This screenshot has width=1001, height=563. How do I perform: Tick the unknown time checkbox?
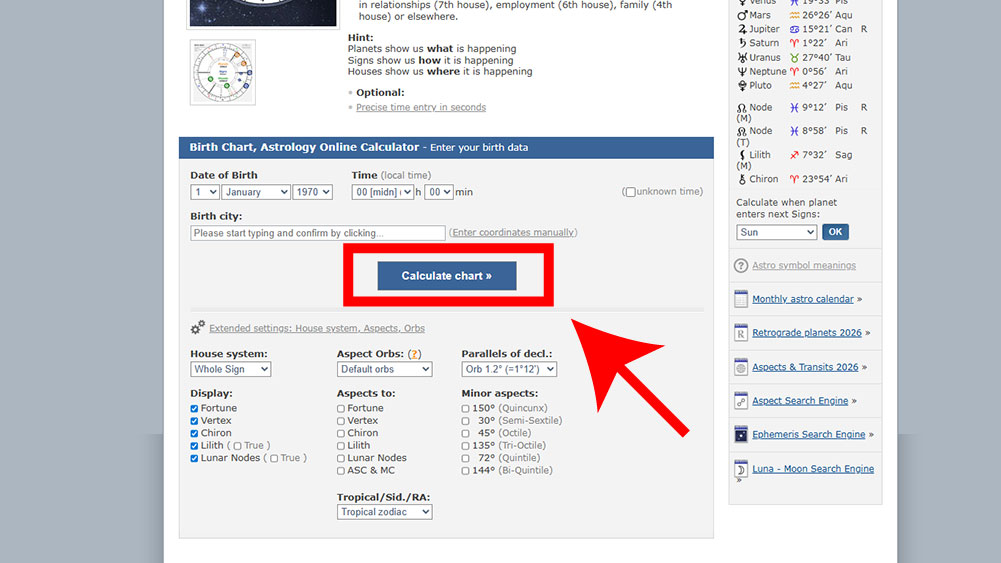click(630, 192)
